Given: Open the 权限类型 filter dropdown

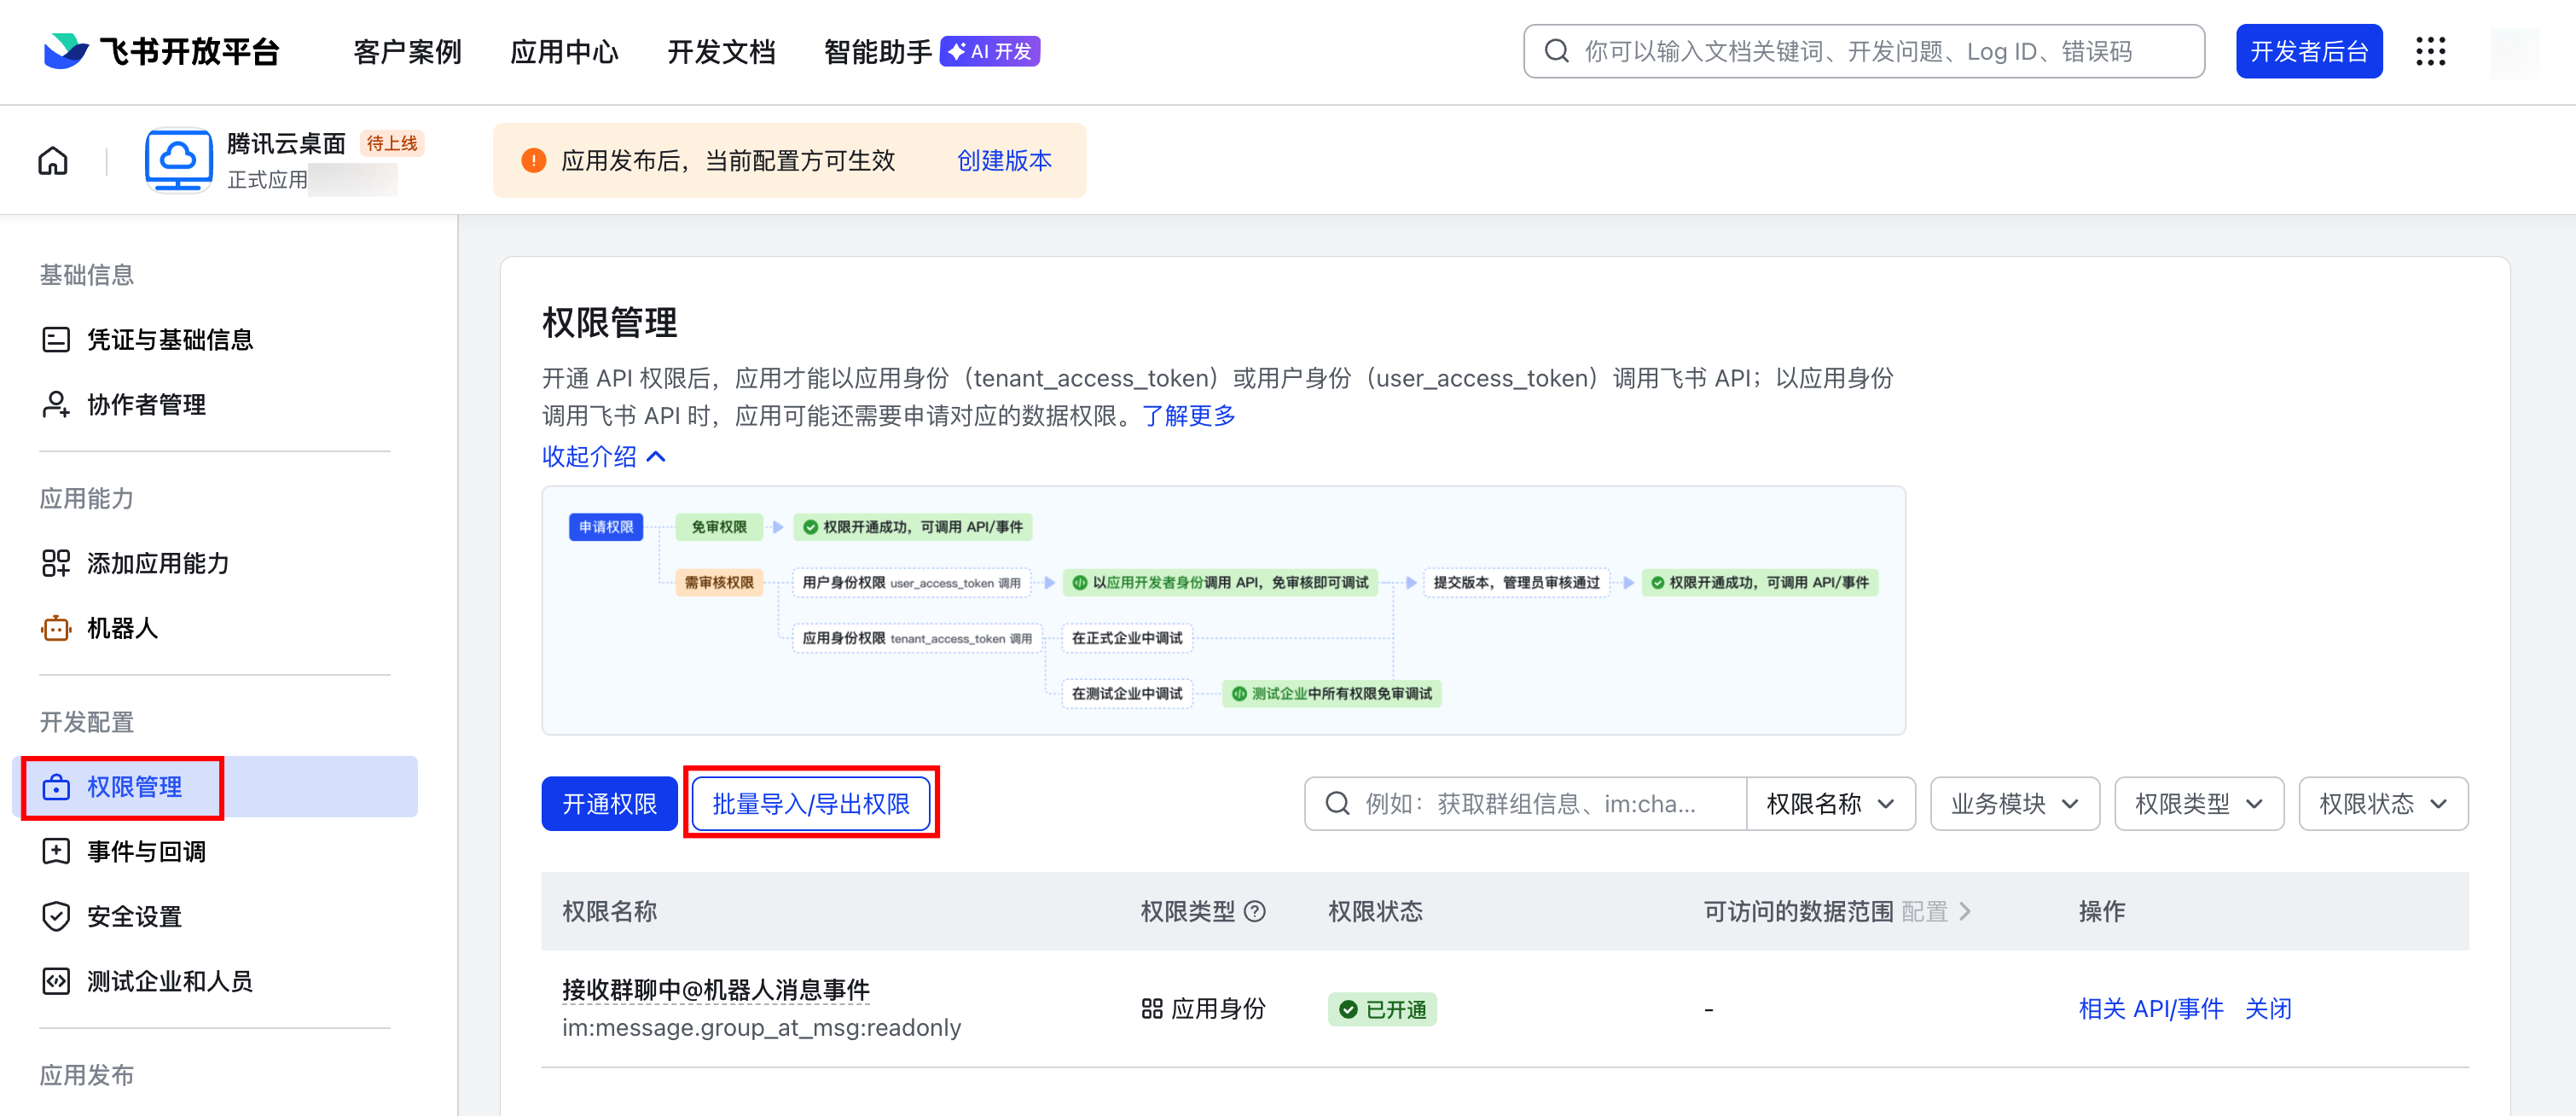Looking at the screenshot, I should (2198, 804).
